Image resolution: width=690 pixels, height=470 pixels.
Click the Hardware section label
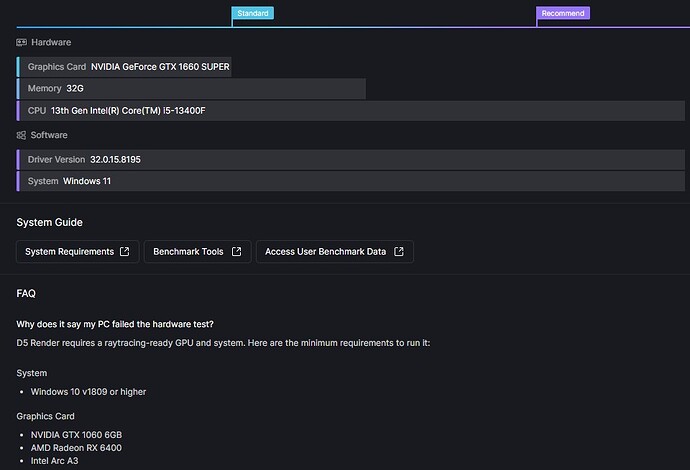click(51, 42)
